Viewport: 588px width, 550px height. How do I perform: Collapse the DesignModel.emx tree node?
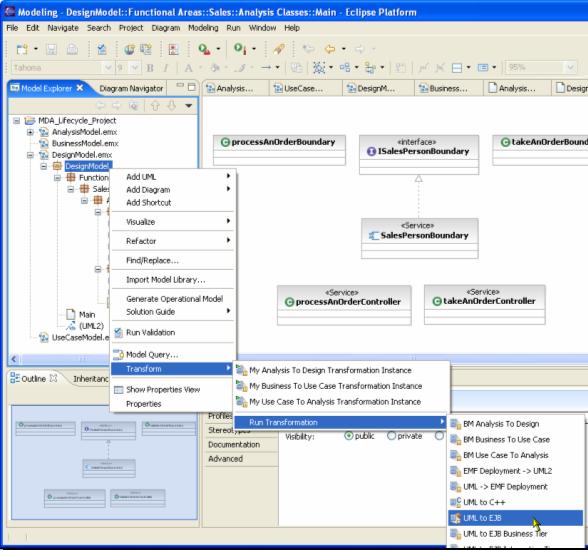pos(30,155)
